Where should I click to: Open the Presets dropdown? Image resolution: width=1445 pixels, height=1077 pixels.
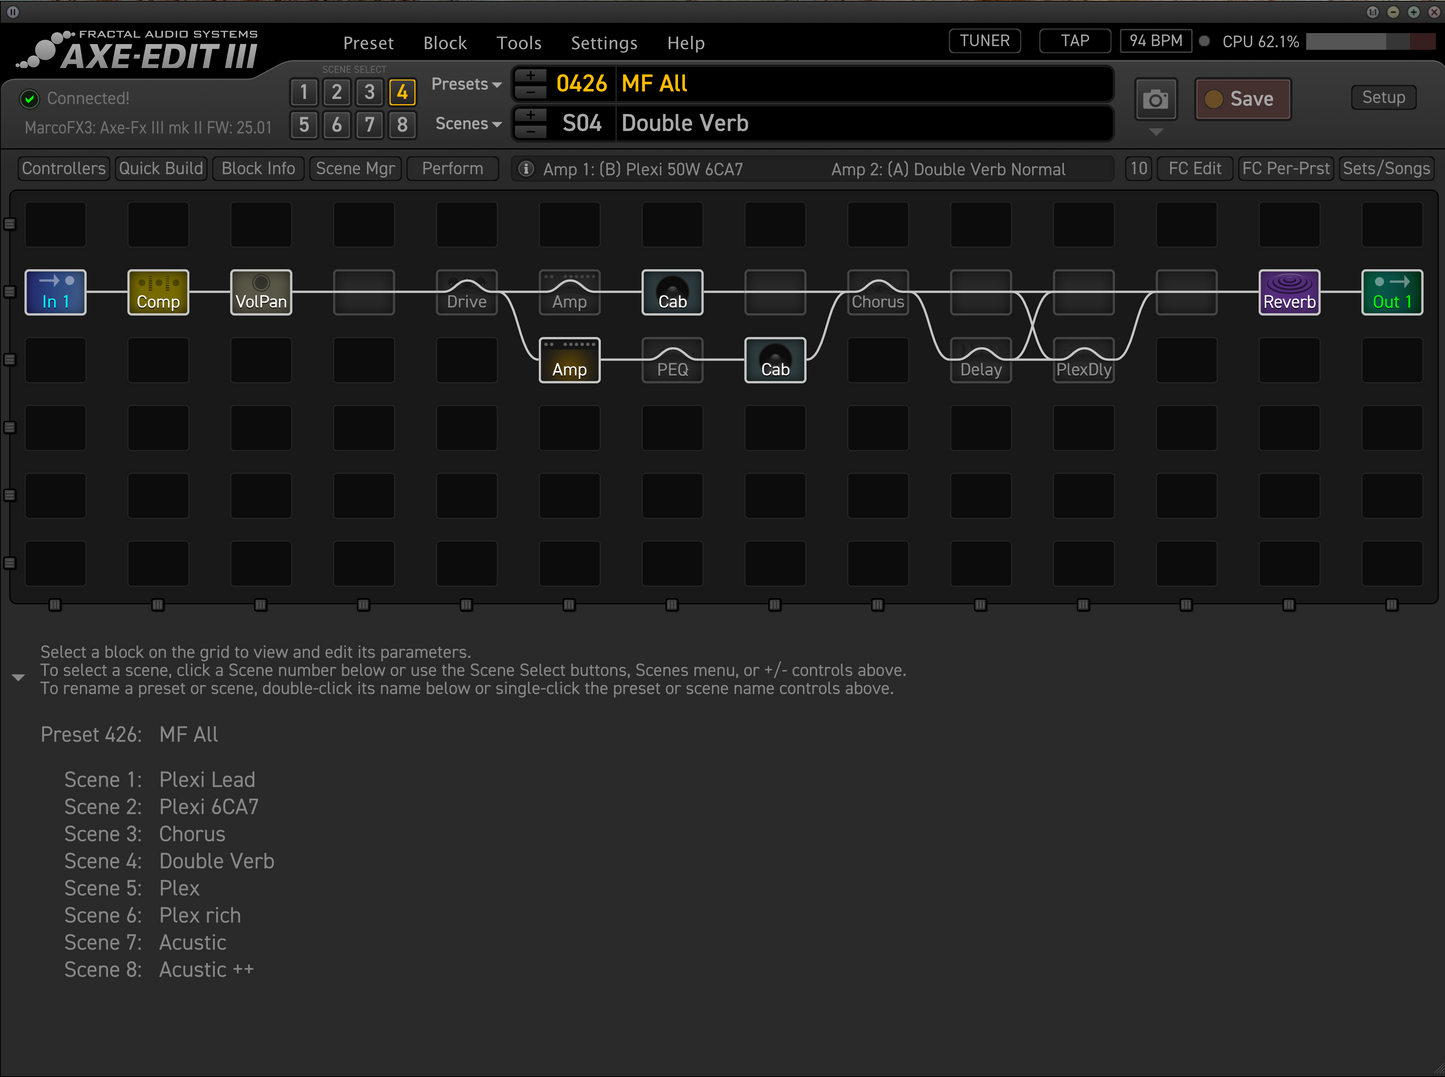coord(466,84)
